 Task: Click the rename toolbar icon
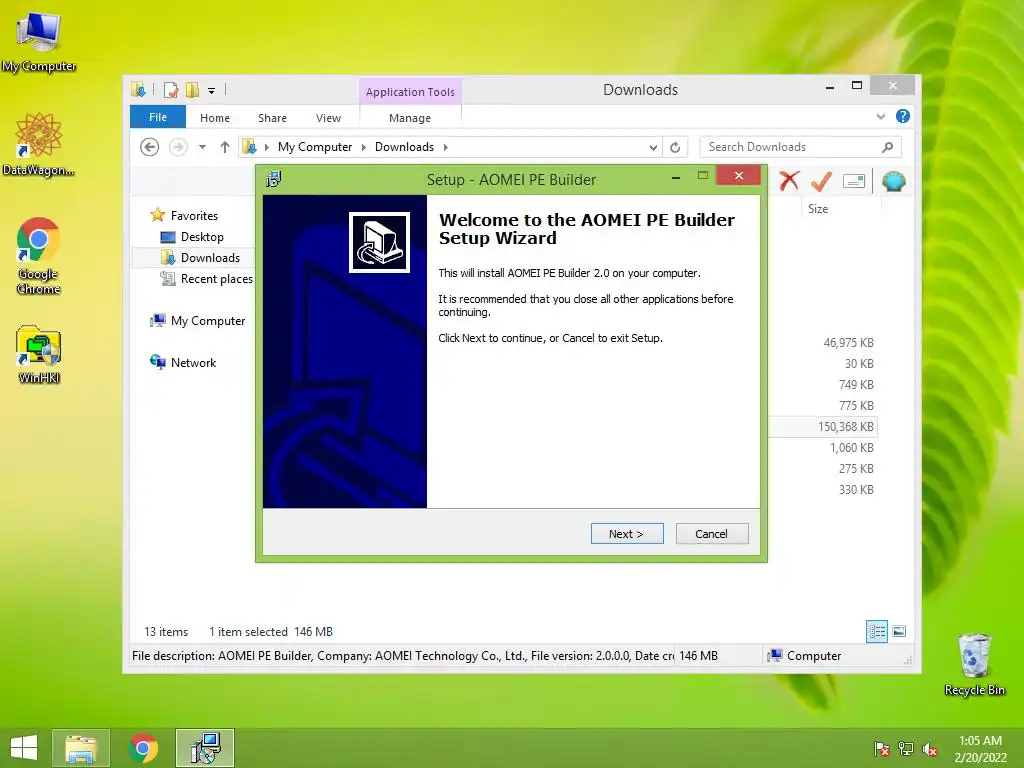(x=854, y=181)
